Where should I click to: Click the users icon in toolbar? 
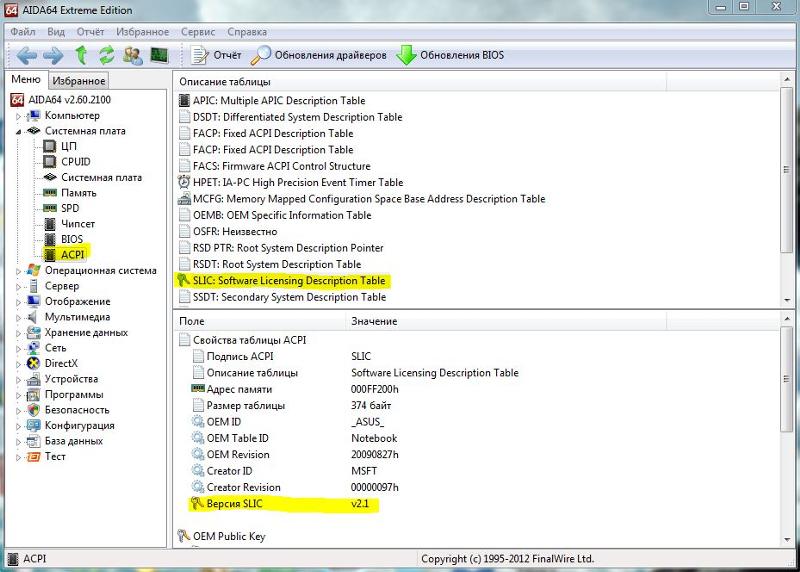coord(133,55)
